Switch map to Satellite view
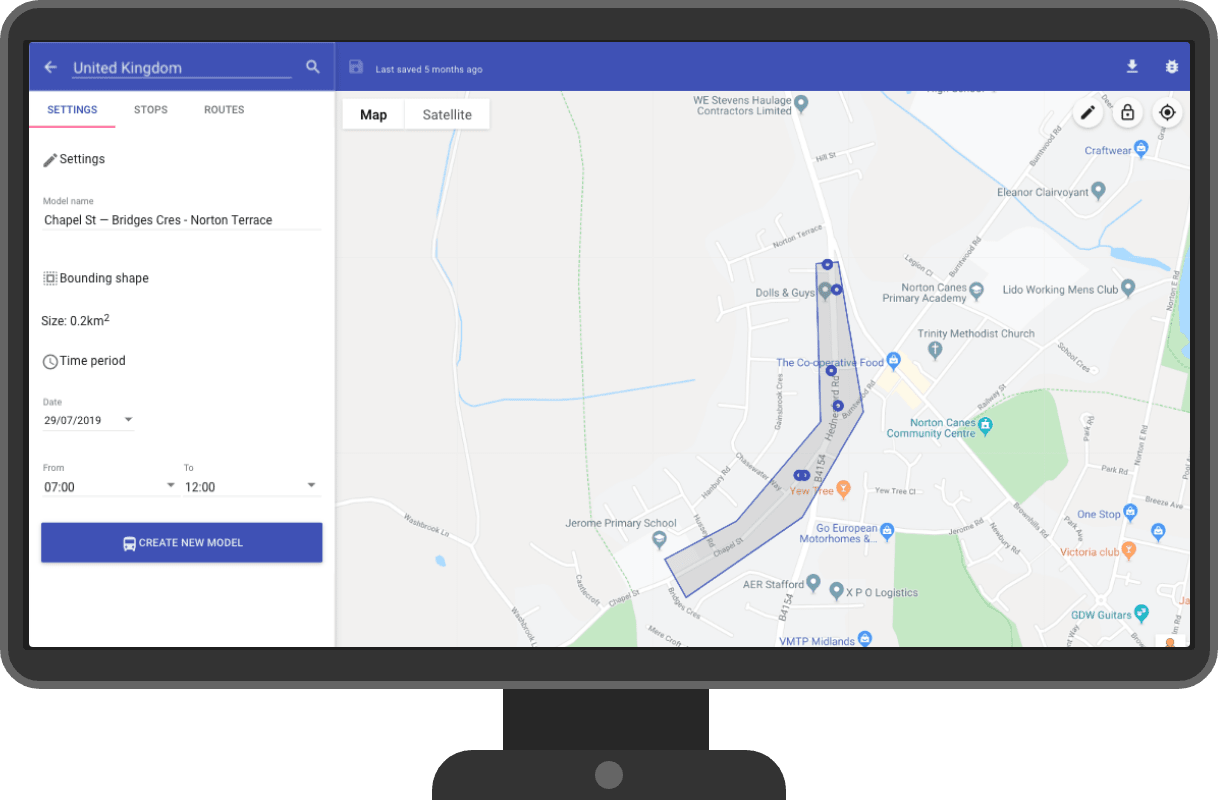Screen dimensions: 1218x800 tap(447, 115)
